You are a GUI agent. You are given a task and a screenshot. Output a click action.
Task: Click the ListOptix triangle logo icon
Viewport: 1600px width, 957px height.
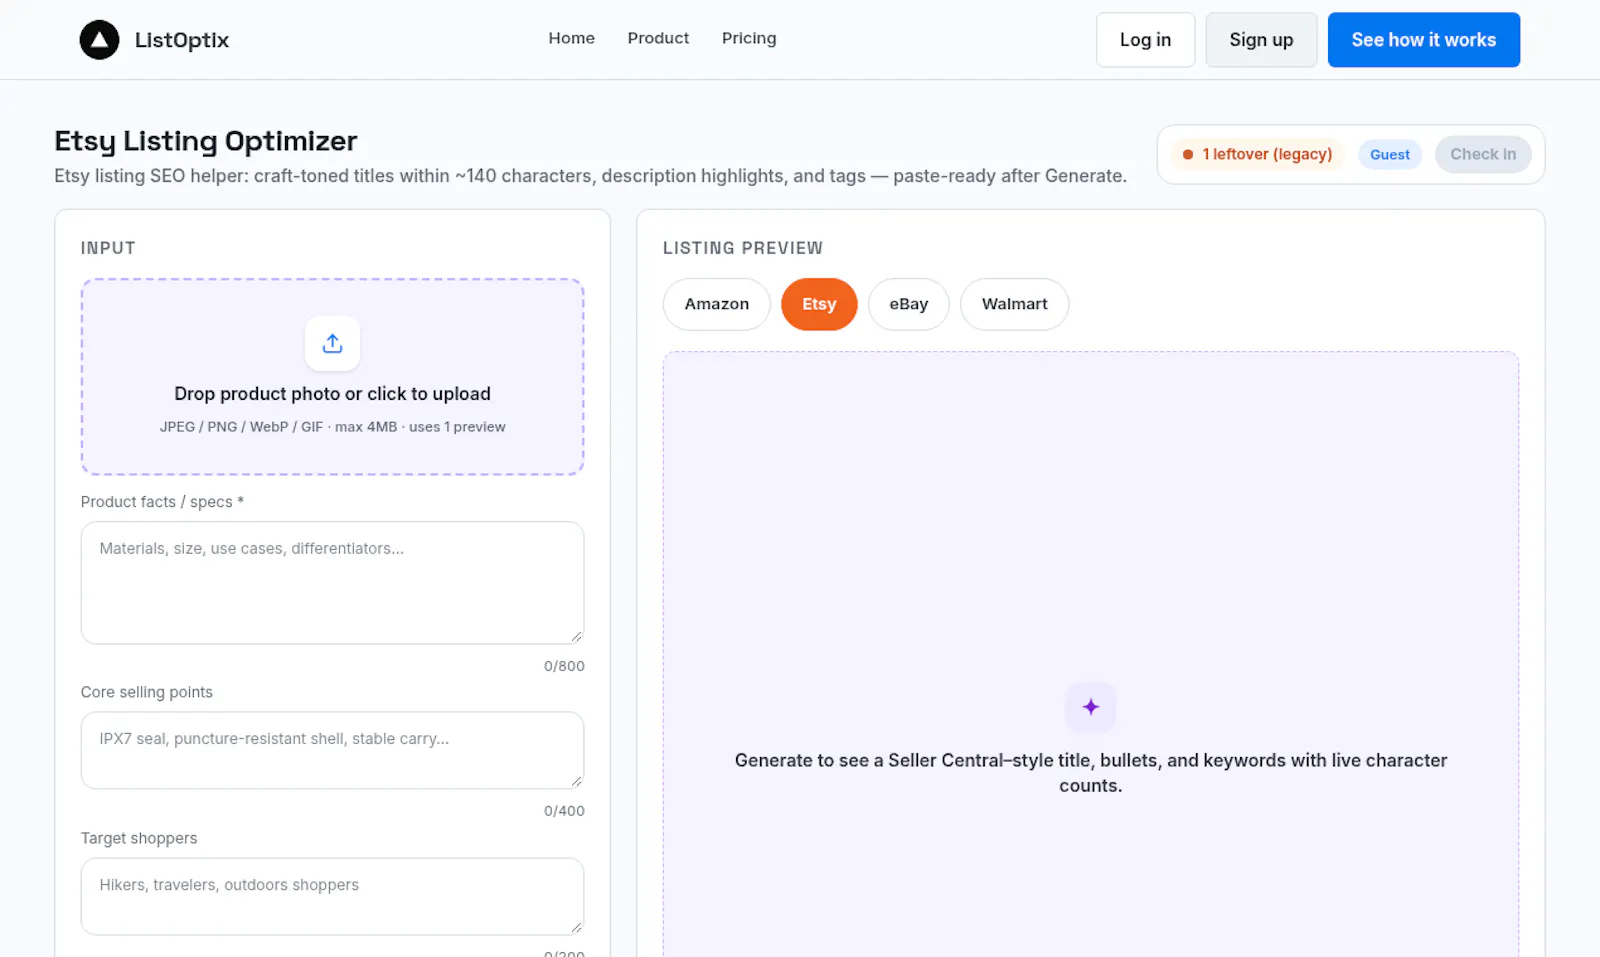click(x=99, y=40)
